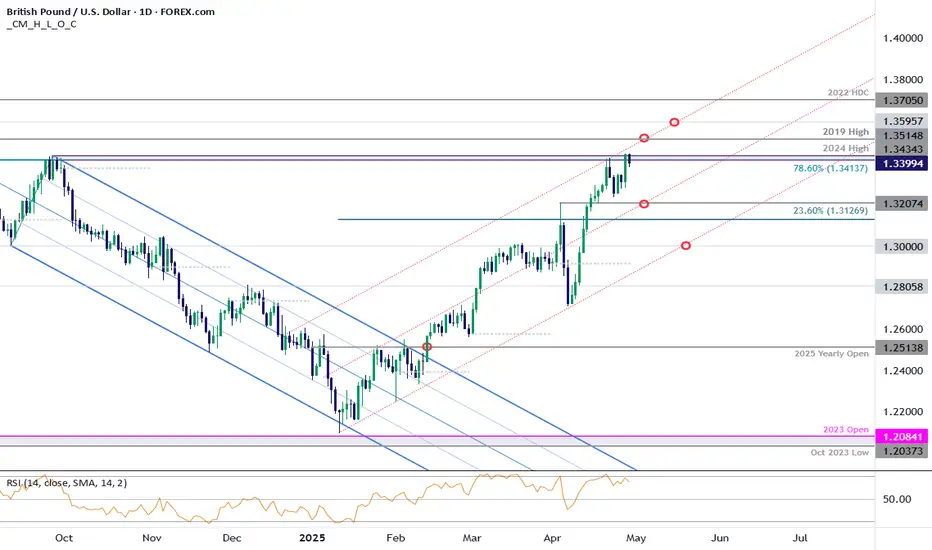Select the 2019 High line label
932x550 pixels.
(x=845, y=131)
